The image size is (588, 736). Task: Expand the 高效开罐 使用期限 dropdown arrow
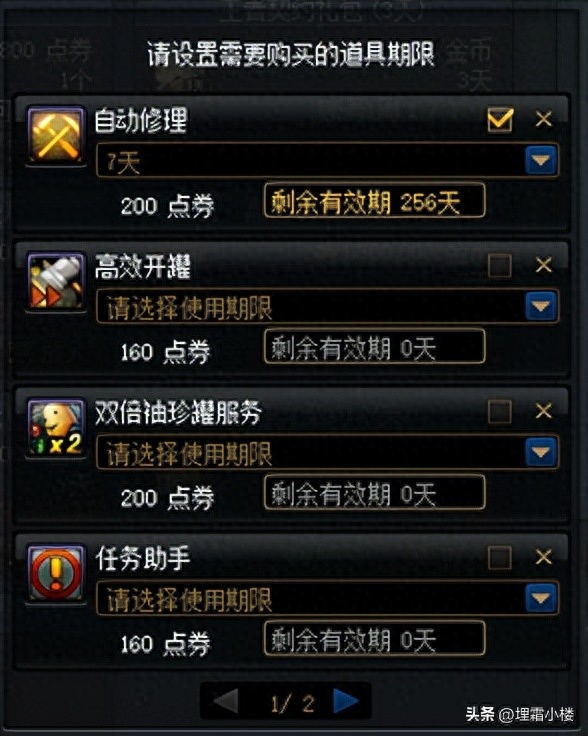(541, 306)
